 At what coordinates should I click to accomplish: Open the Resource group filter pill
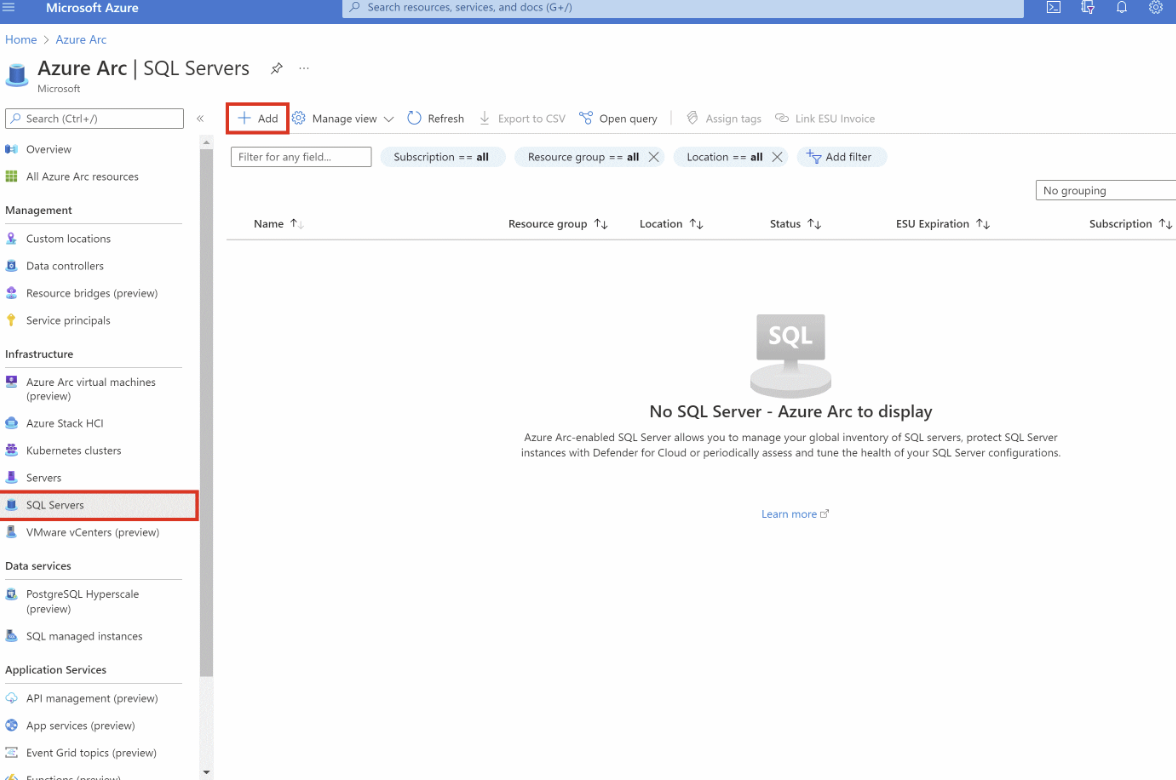coord(582,157)
